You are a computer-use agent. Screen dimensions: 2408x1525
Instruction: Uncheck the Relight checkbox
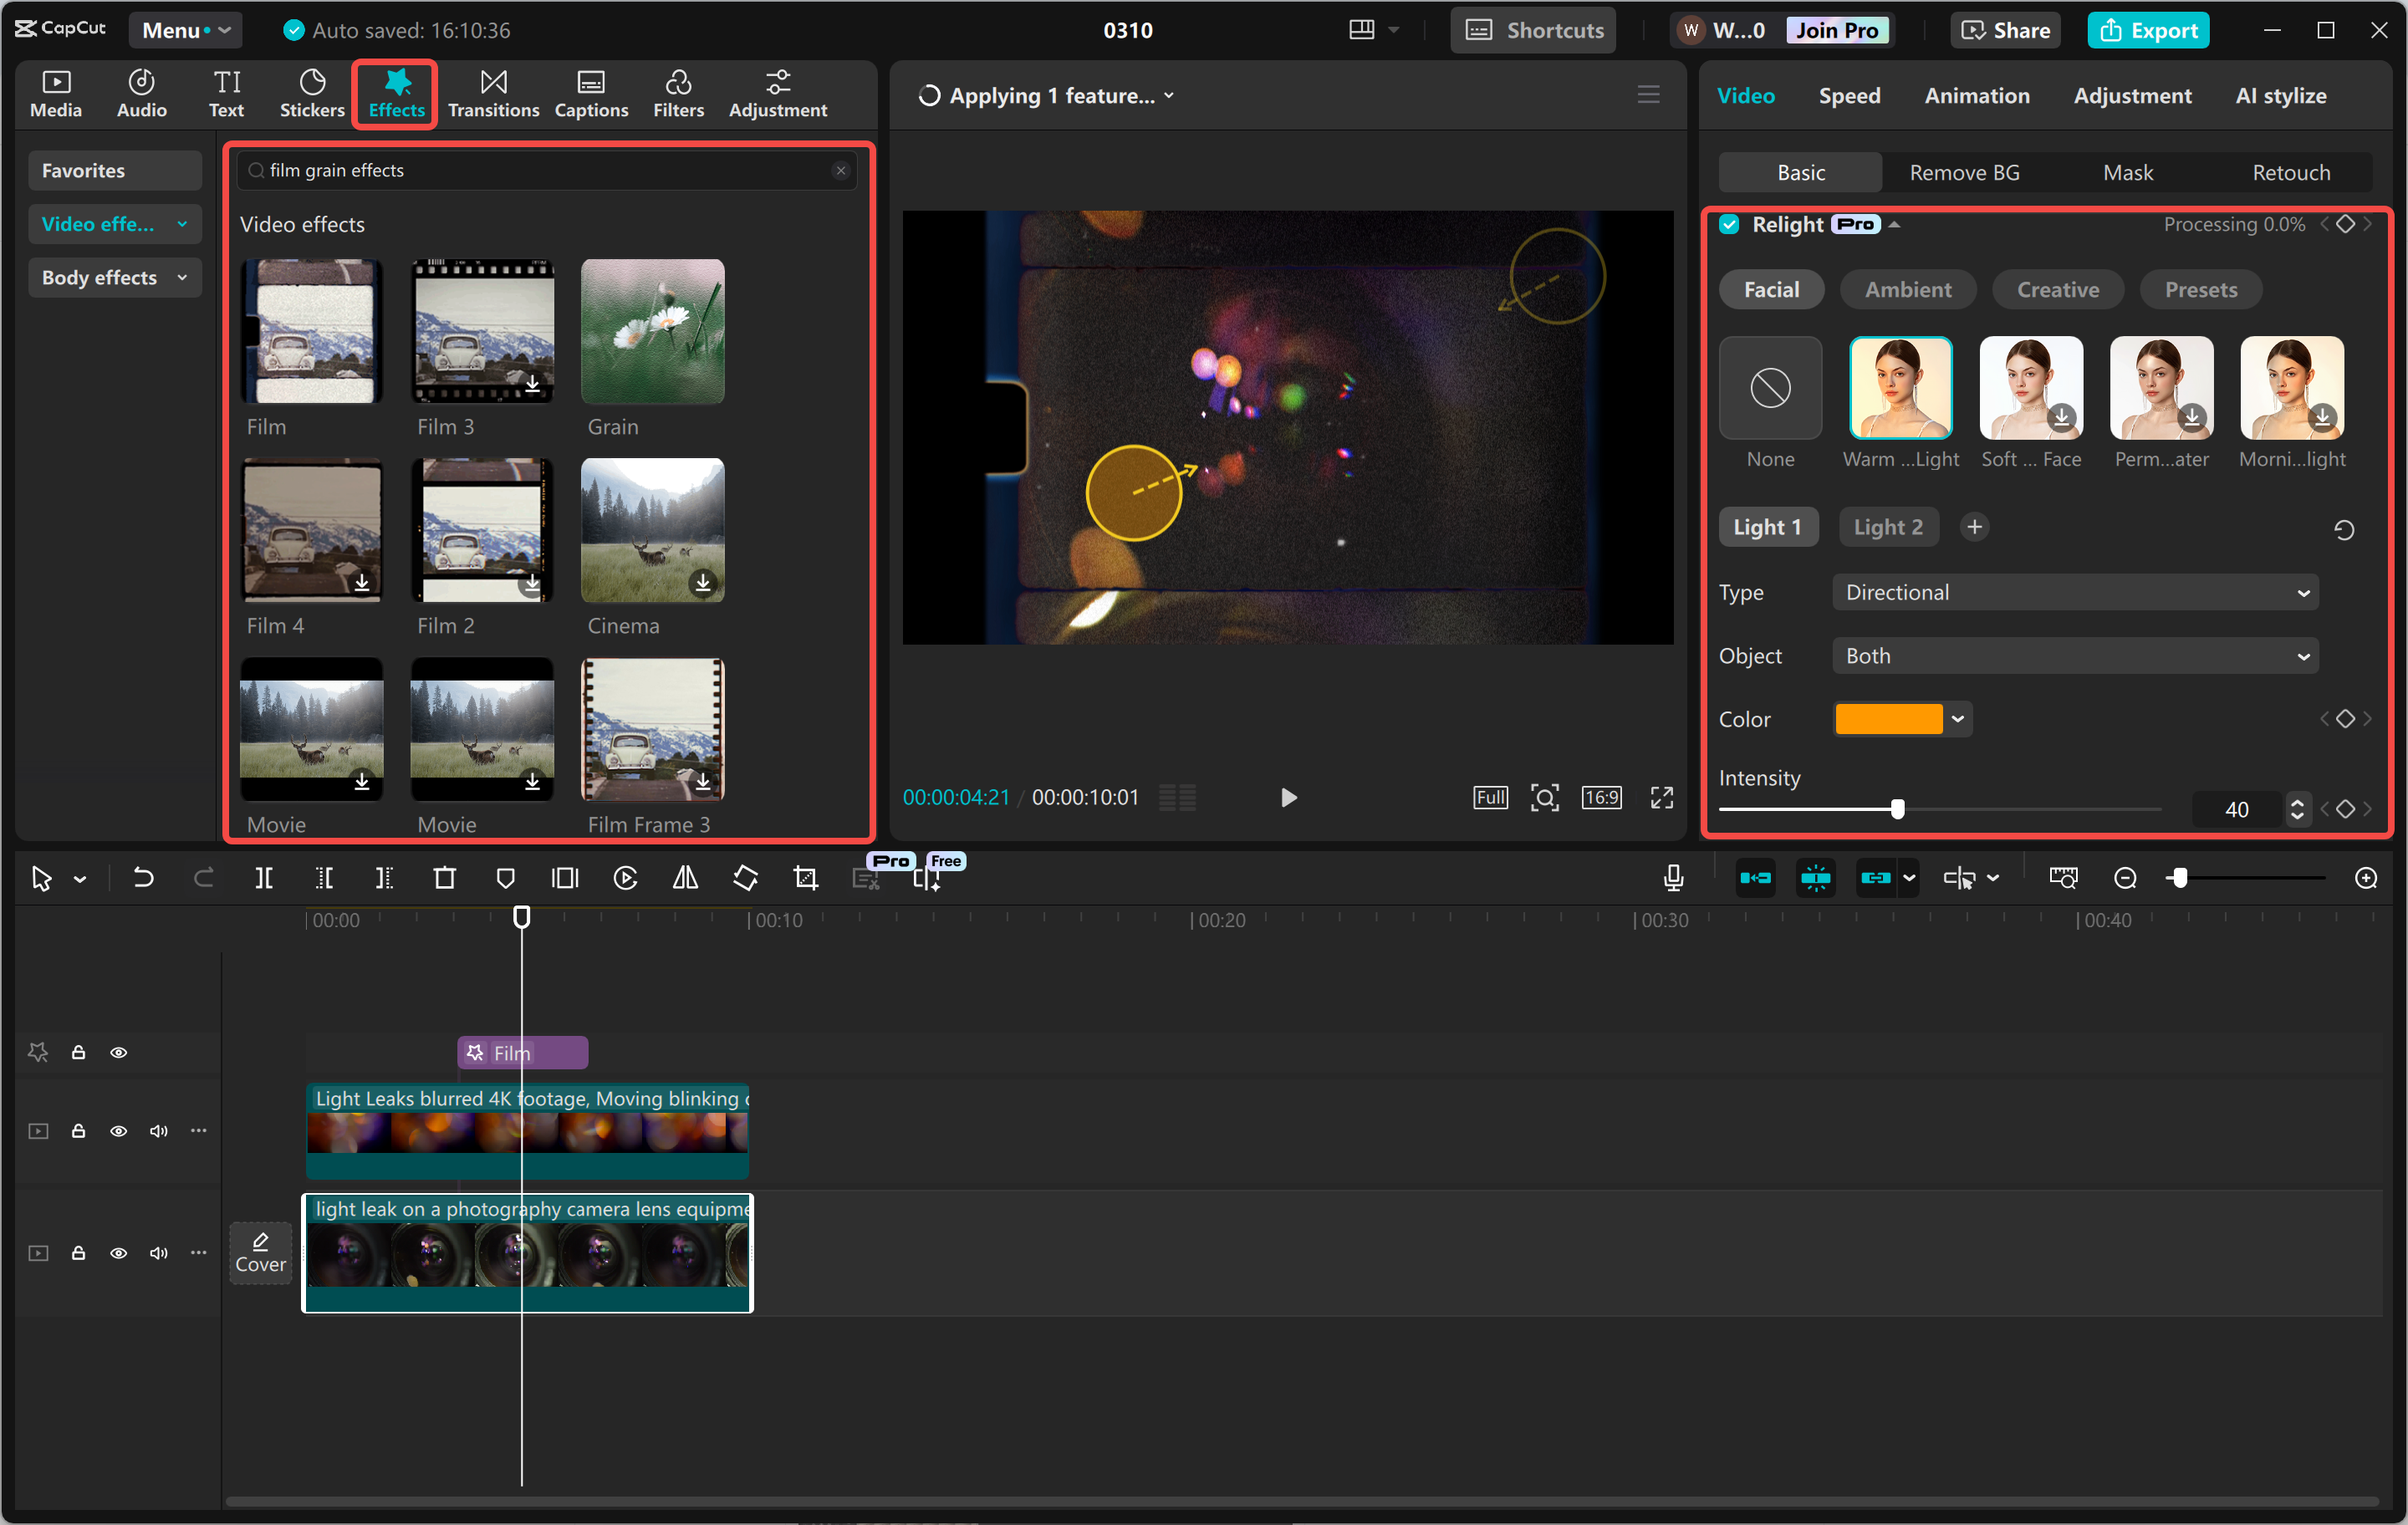(1729, 224)
